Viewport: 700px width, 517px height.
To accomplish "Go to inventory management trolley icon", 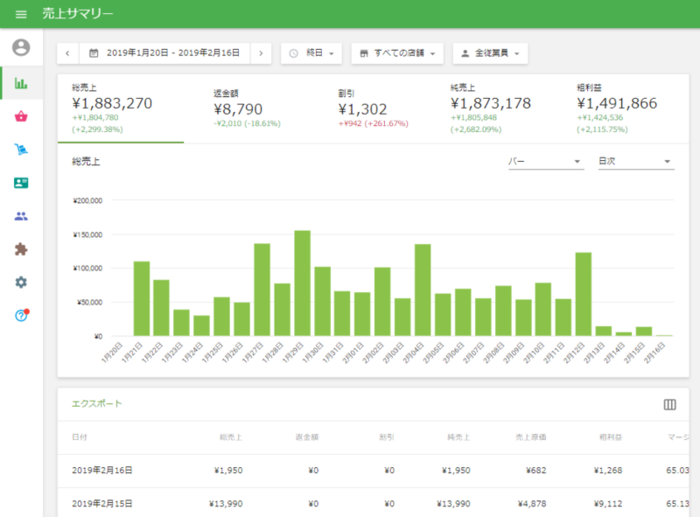I will pyautogui.click(x=21, y=150).
